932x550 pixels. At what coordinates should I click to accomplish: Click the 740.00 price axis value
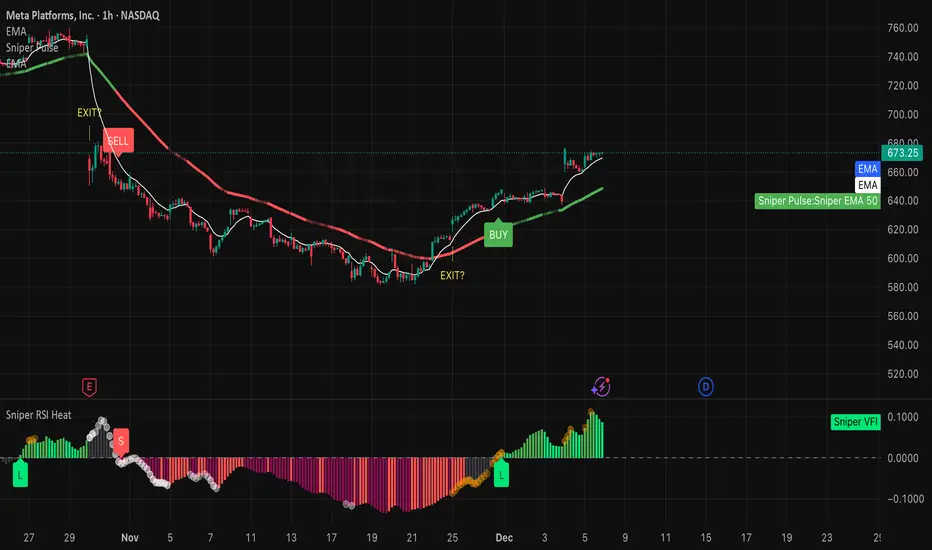click(x=902, y=57)
